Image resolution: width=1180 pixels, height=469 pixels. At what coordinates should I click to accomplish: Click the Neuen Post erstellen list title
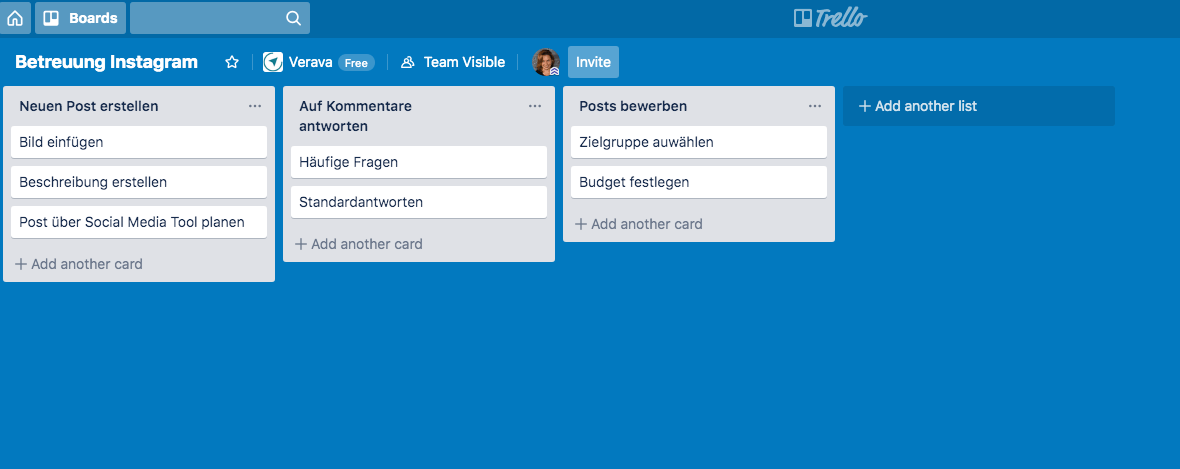(89, 106)
